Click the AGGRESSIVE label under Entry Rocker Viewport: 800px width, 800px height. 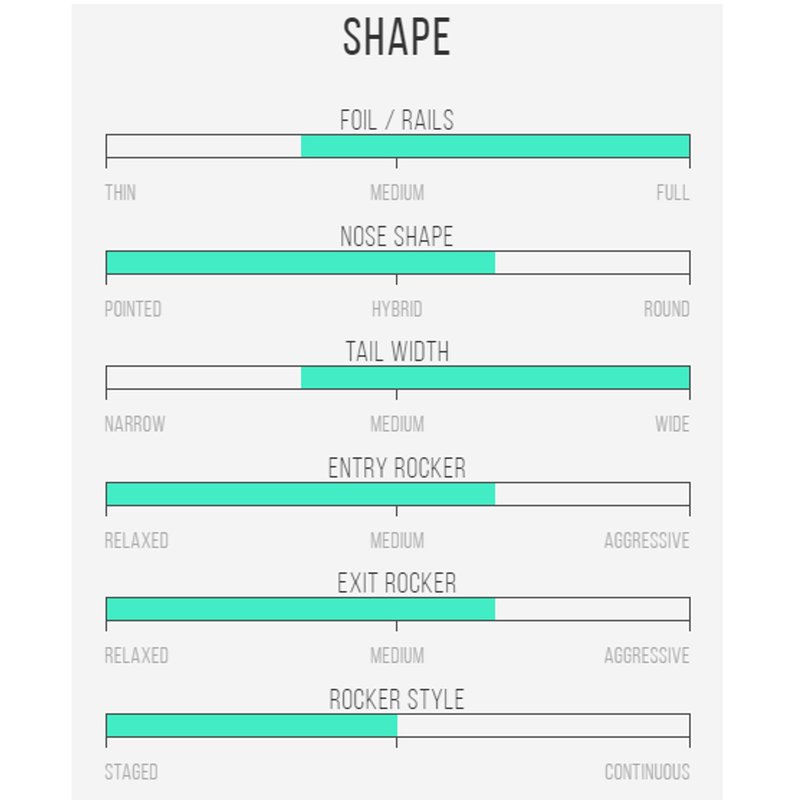tap(646, 540)
